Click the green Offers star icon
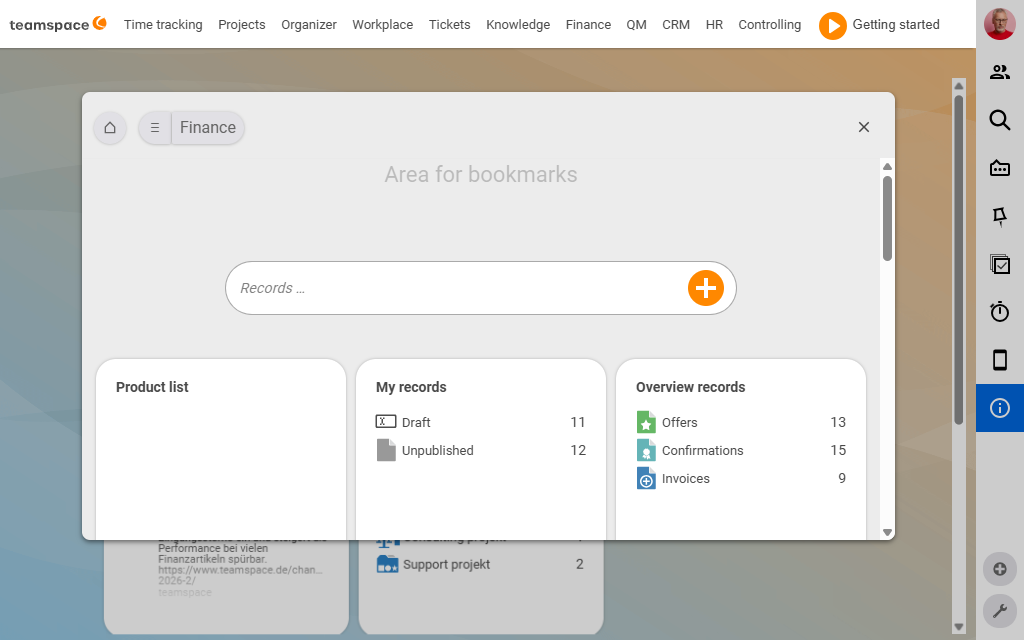Viewport: 1024px width, 640px height. point(646,422)
